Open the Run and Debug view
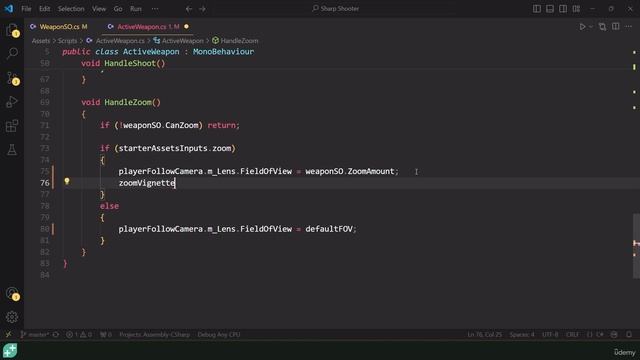This screenshot has height=360, width=640. point(12,102)
